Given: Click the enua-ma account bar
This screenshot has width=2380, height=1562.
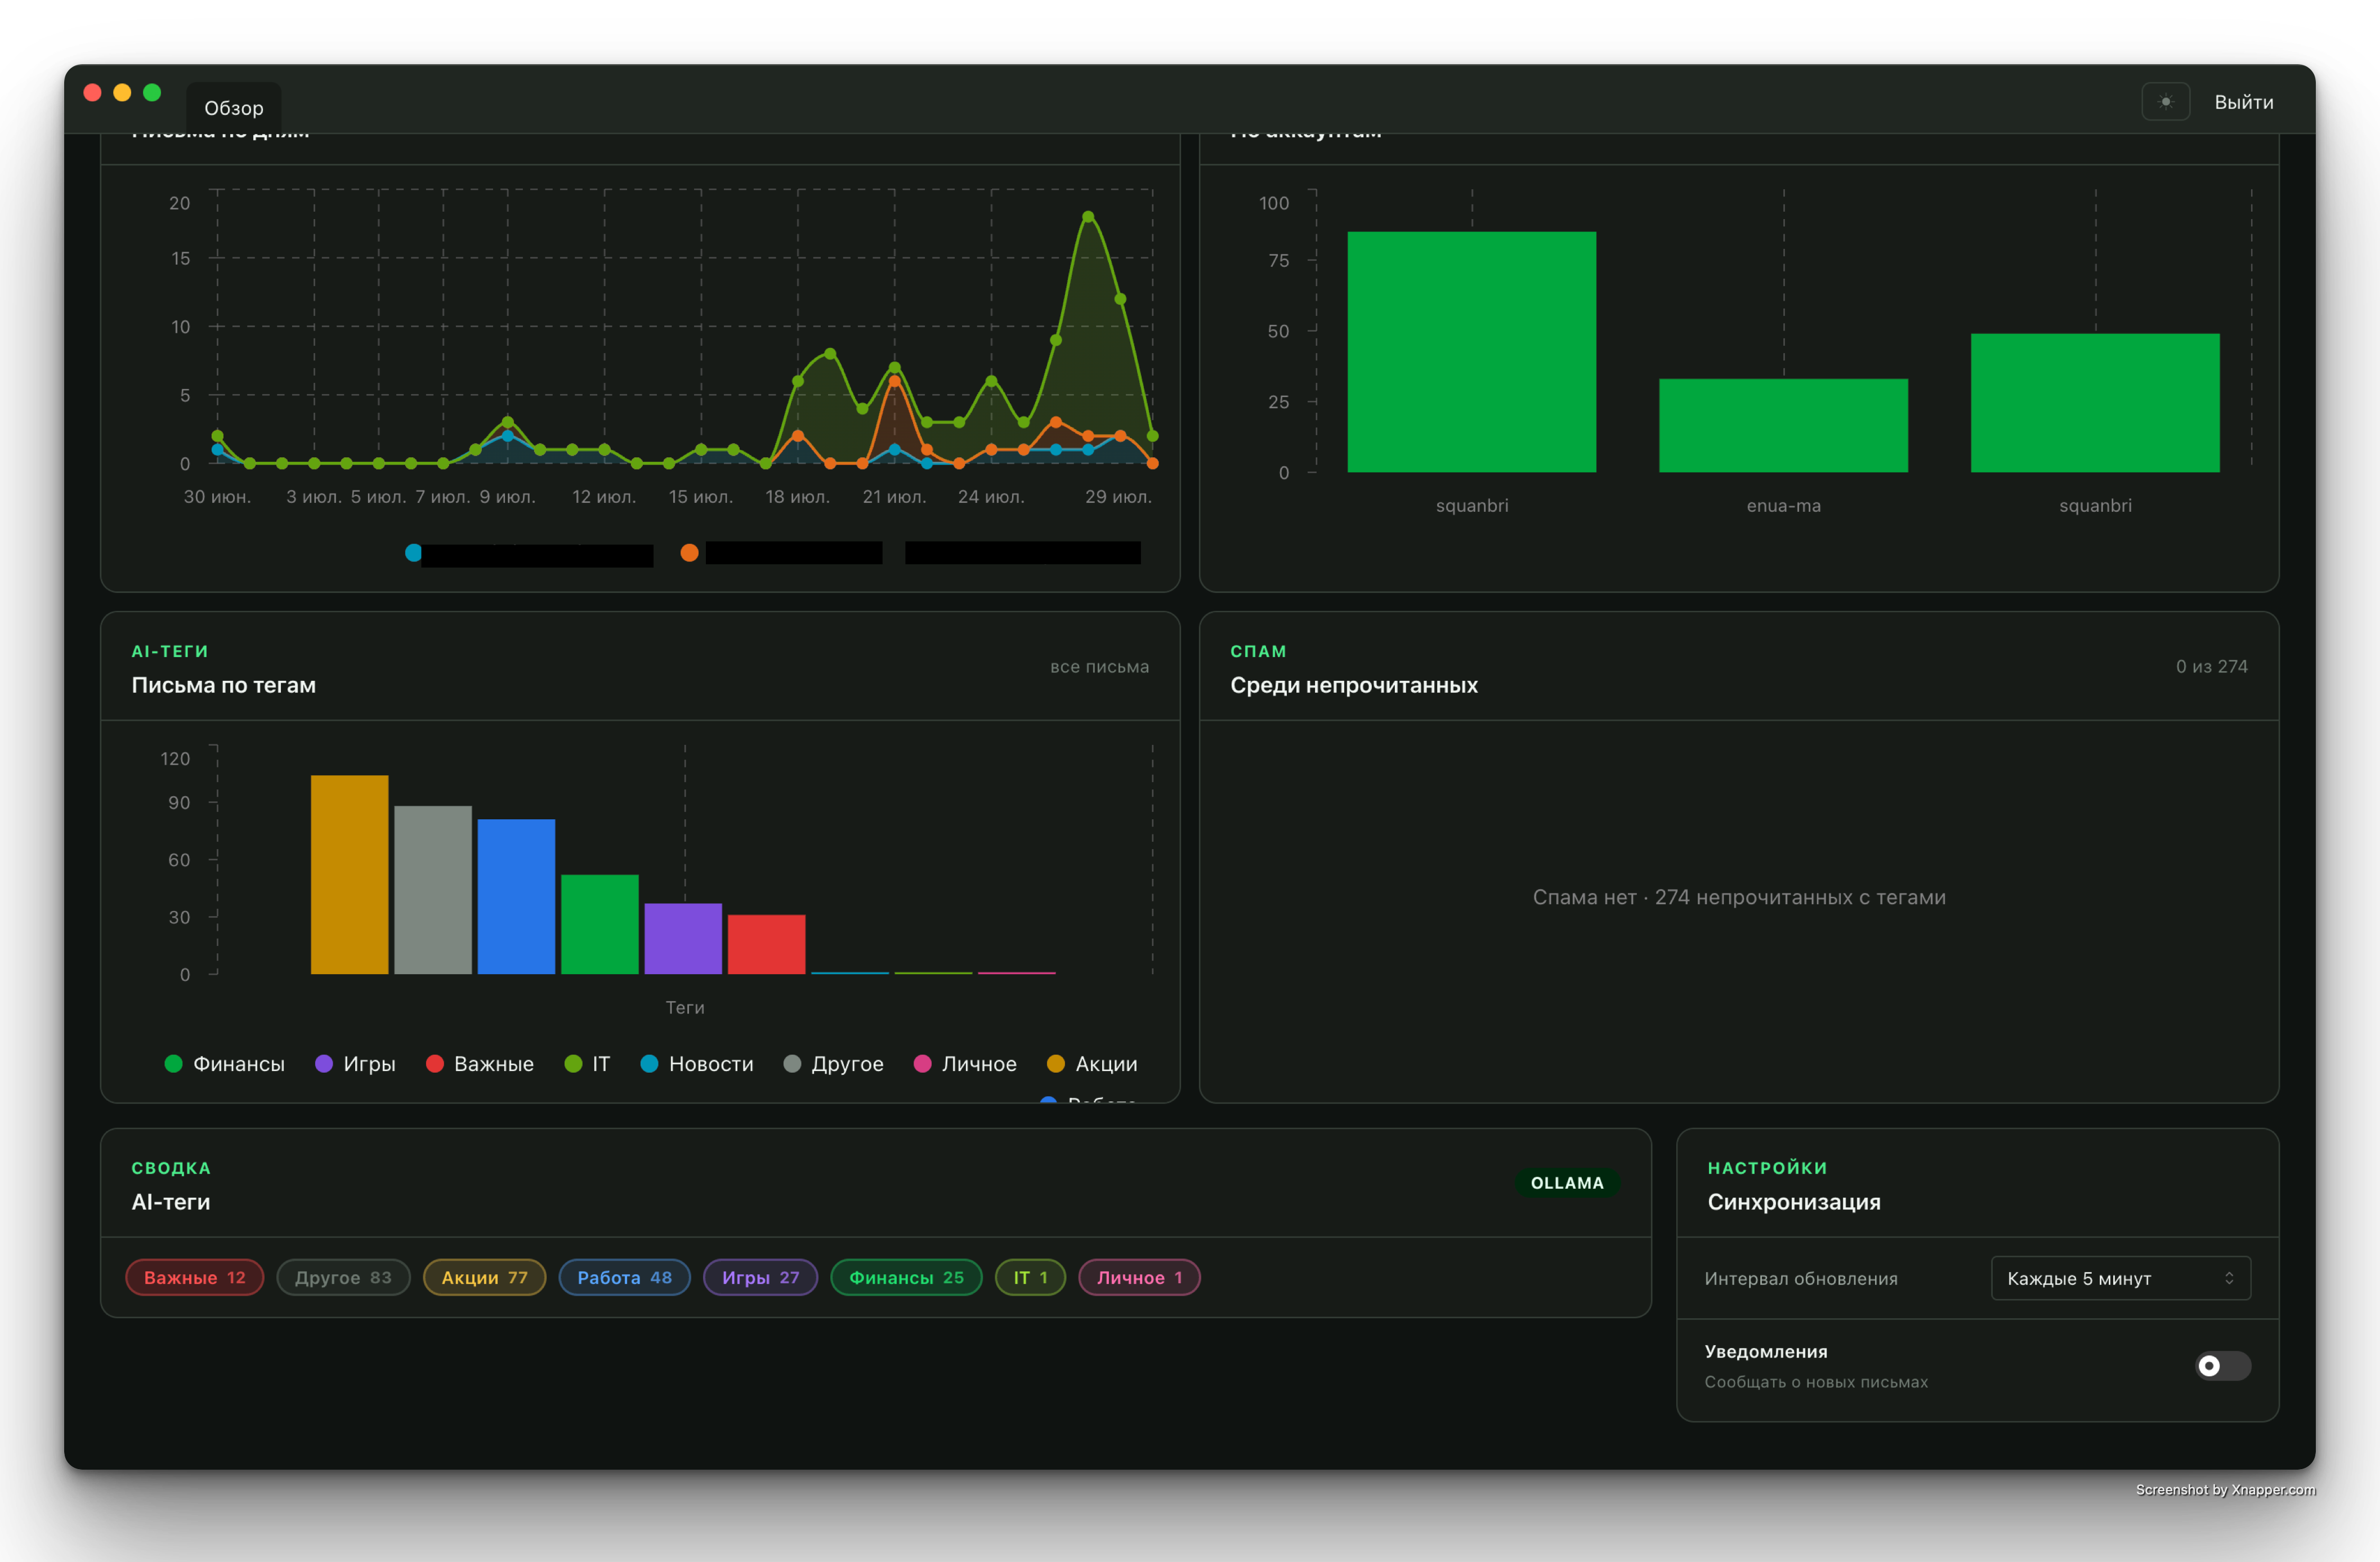Looking at the screenshot, I should point(1783,425).
